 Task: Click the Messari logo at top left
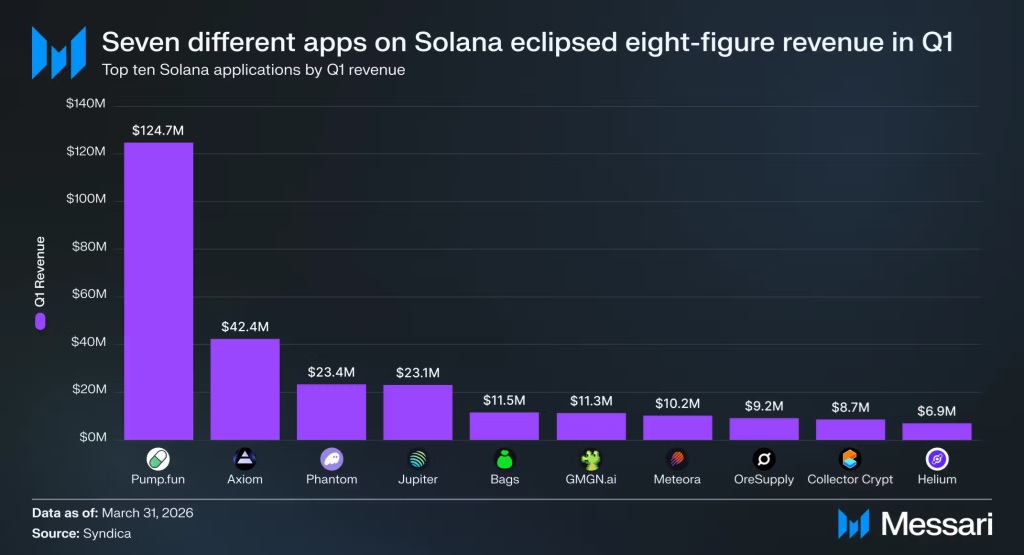[59, 53]
